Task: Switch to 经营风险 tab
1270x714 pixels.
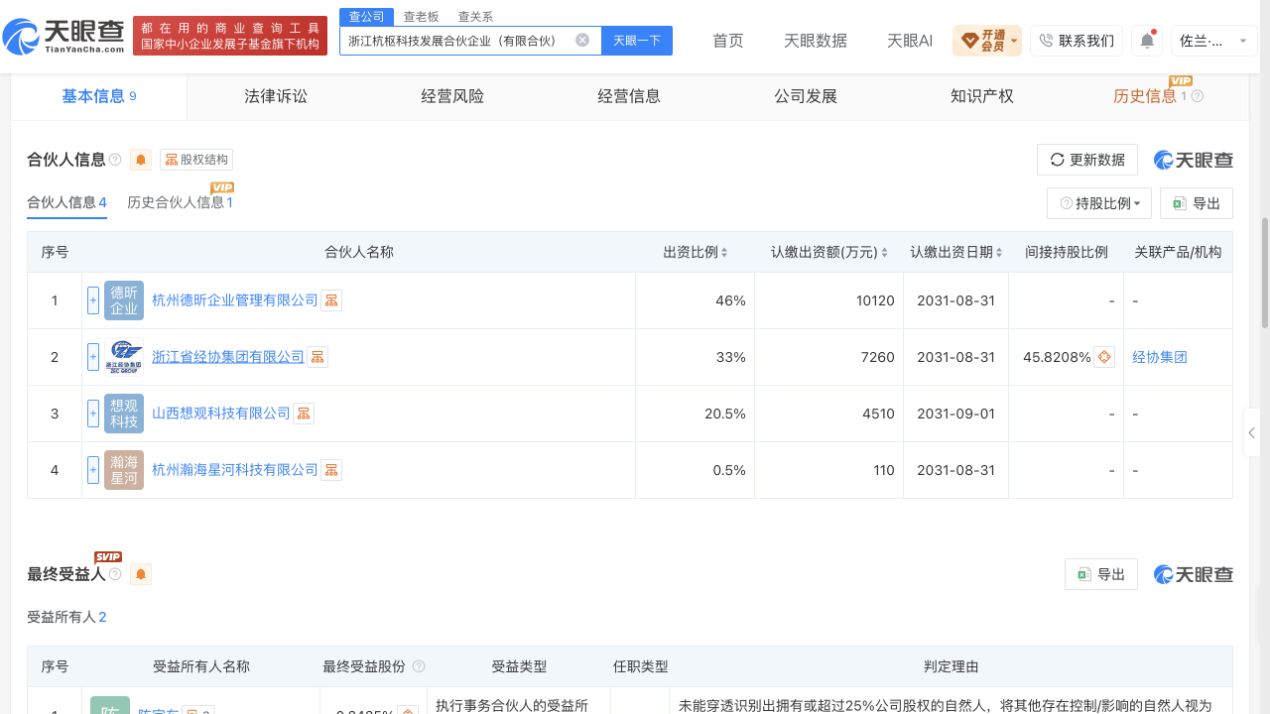Action: tap(452, 97)
